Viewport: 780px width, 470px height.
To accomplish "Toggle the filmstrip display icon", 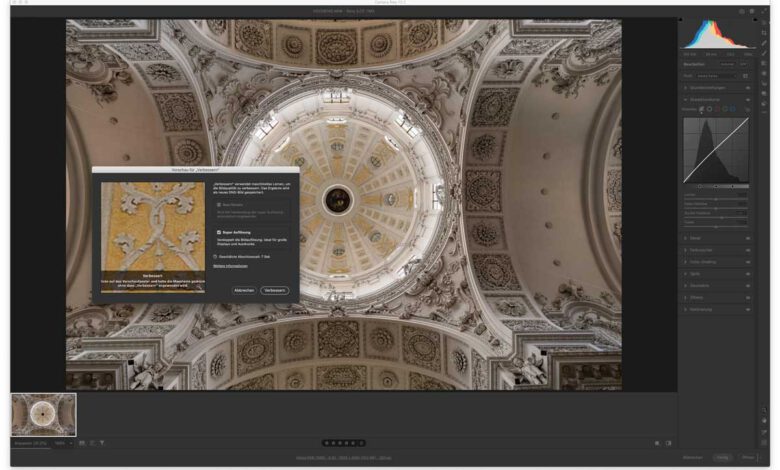I will click(82, 443).
